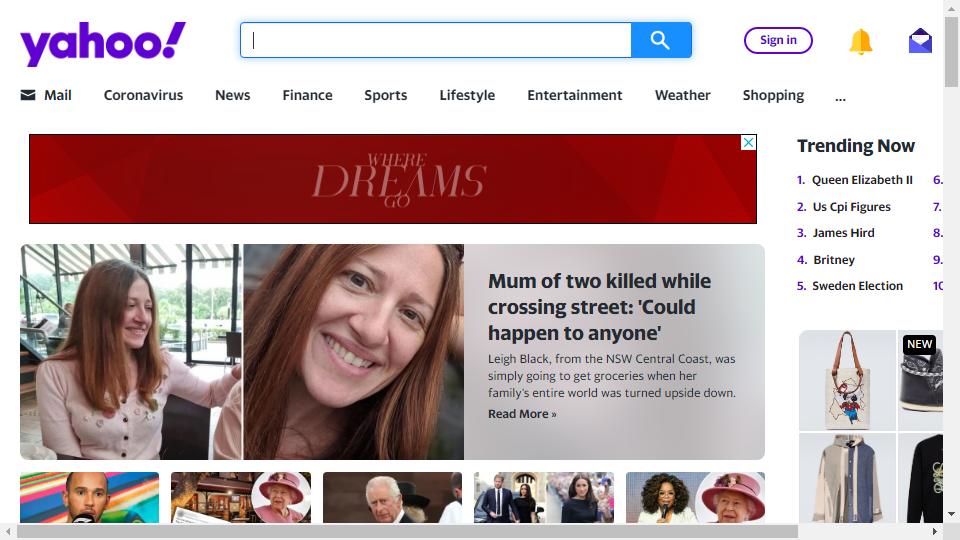Close the Where Dreams Go ad
The height and width of the screenshot is (540, 960).
click(748, 143)
